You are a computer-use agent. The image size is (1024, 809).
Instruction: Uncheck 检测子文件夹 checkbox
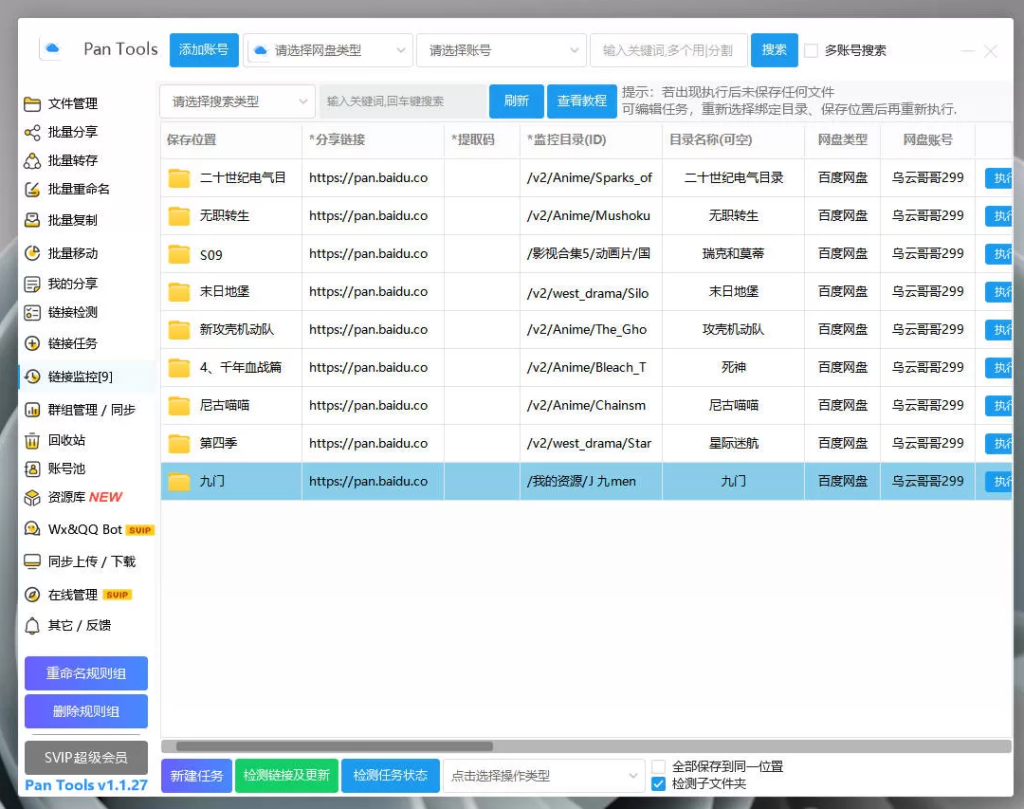[x=659, y=784]
